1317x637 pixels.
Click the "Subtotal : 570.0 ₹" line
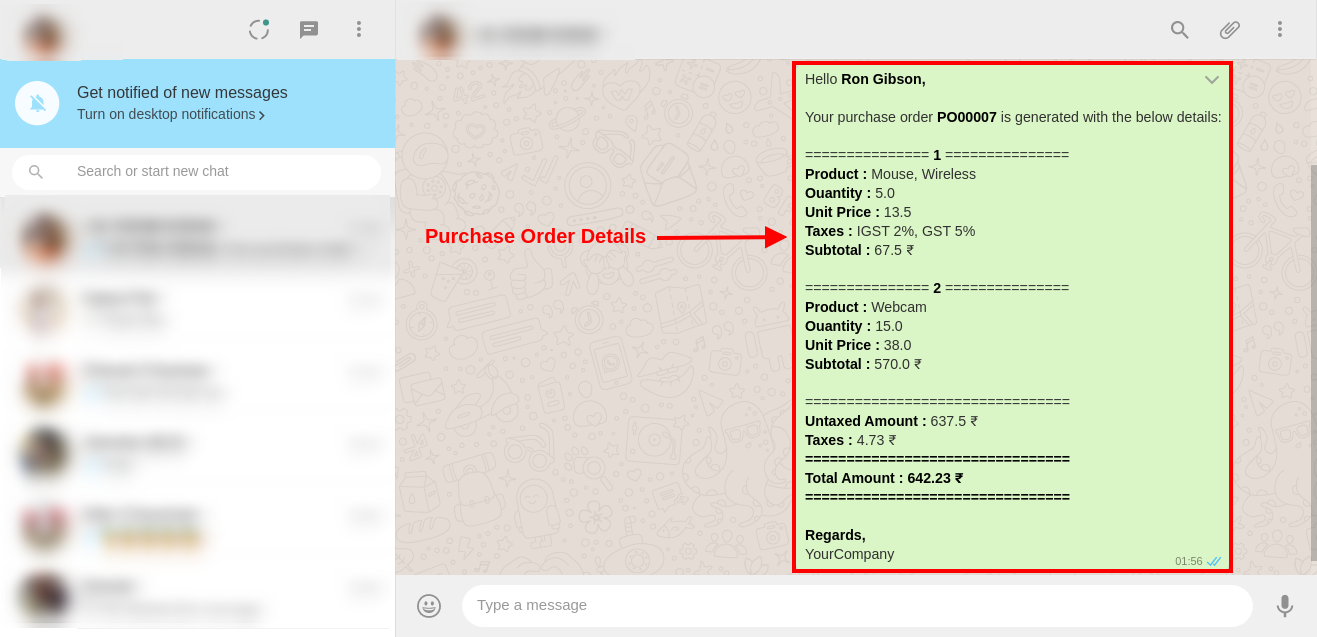(x=863, y=364)
